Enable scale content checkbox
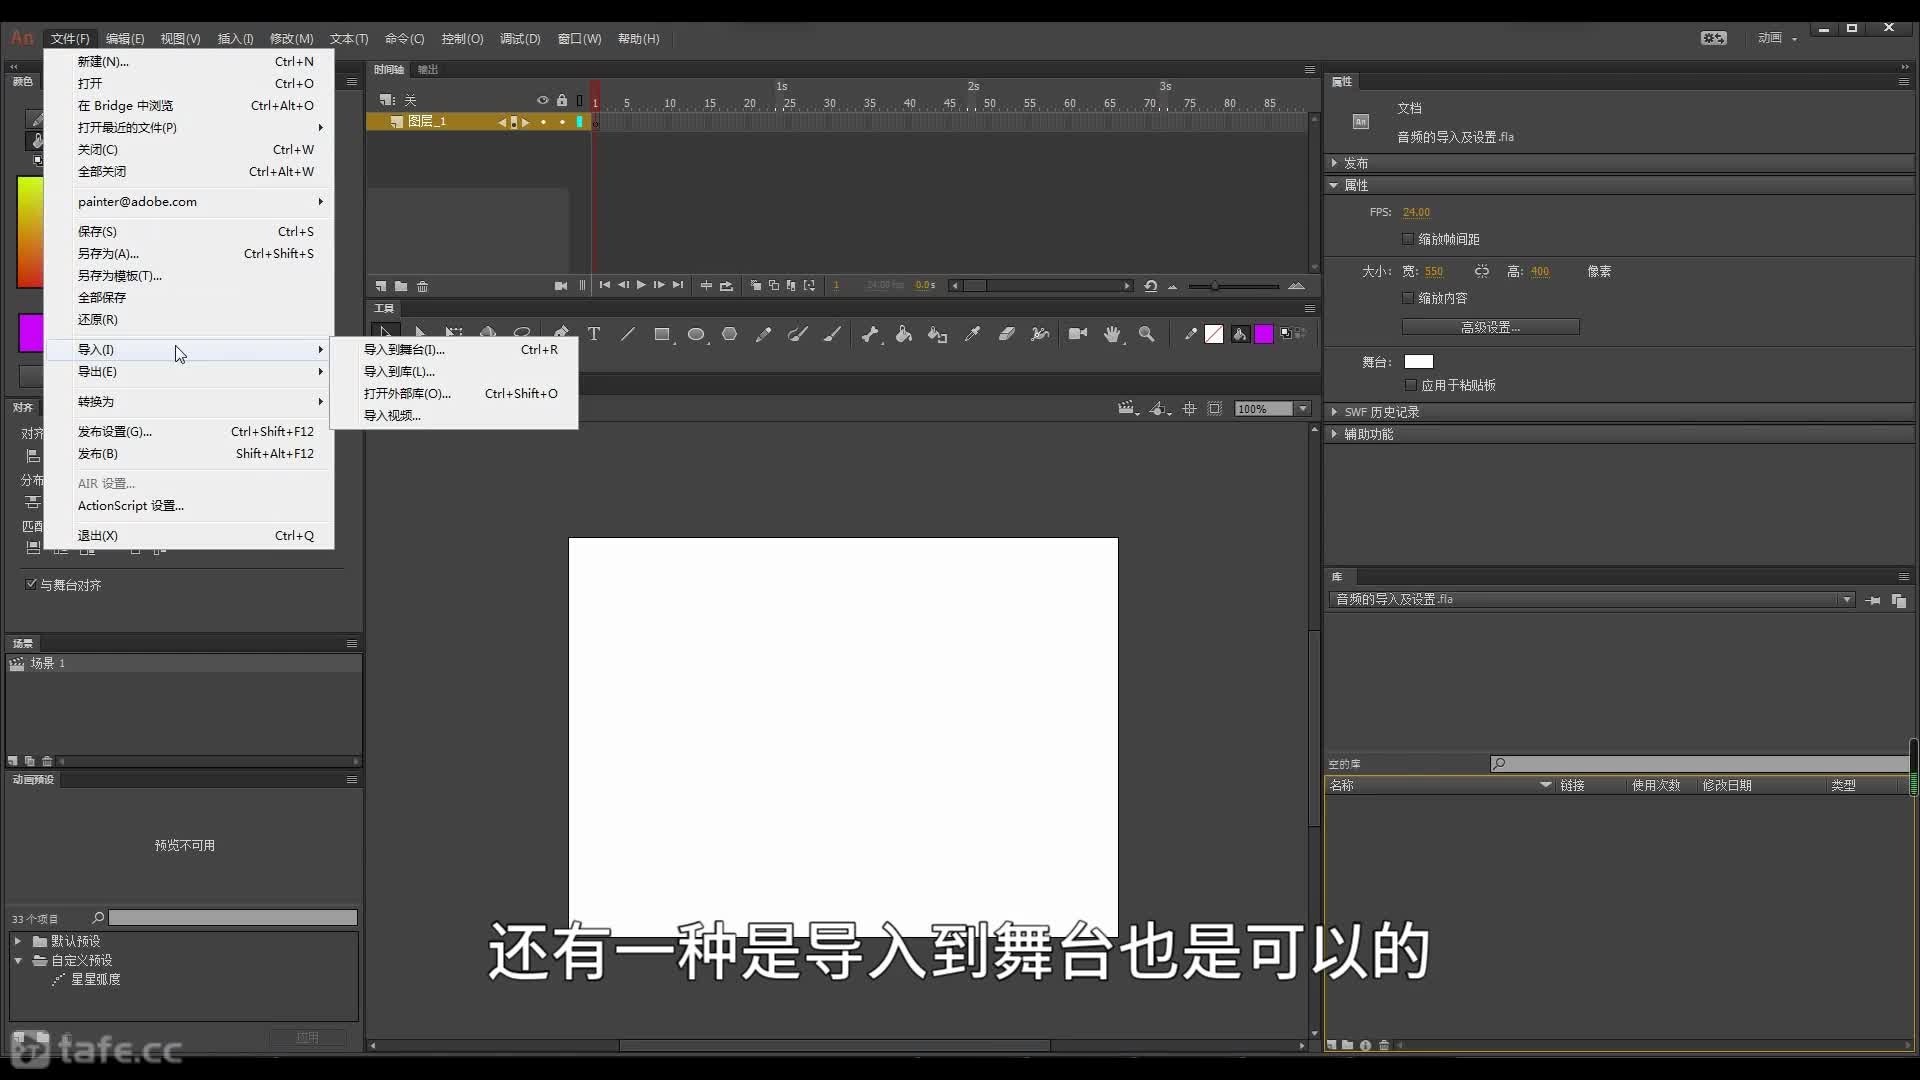Screen dimensions: 1920x1080 (1408, 298)
